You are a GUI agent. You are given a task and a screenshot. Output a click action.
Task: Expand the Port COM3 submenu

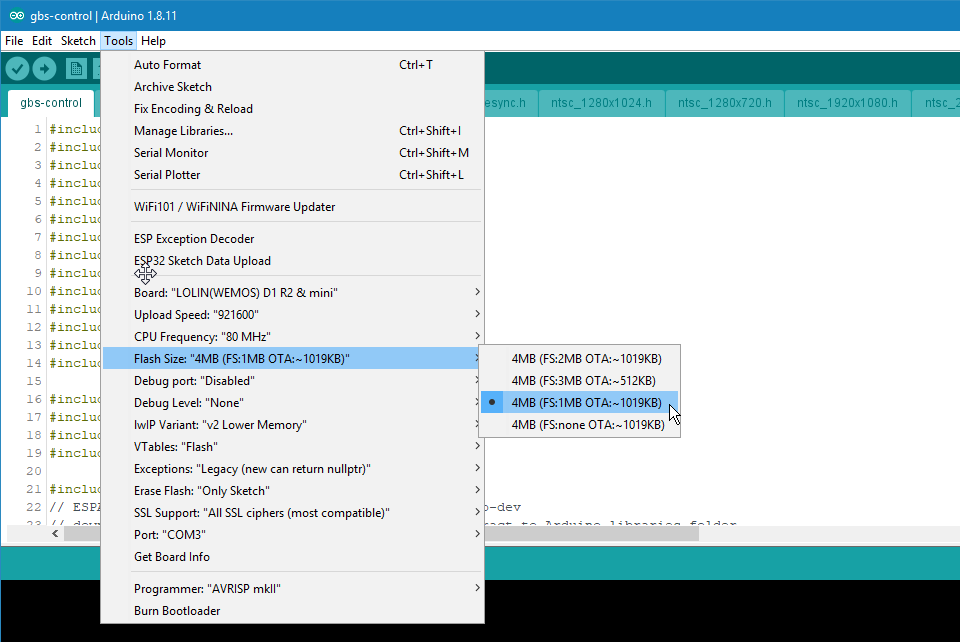pos(293,535)
